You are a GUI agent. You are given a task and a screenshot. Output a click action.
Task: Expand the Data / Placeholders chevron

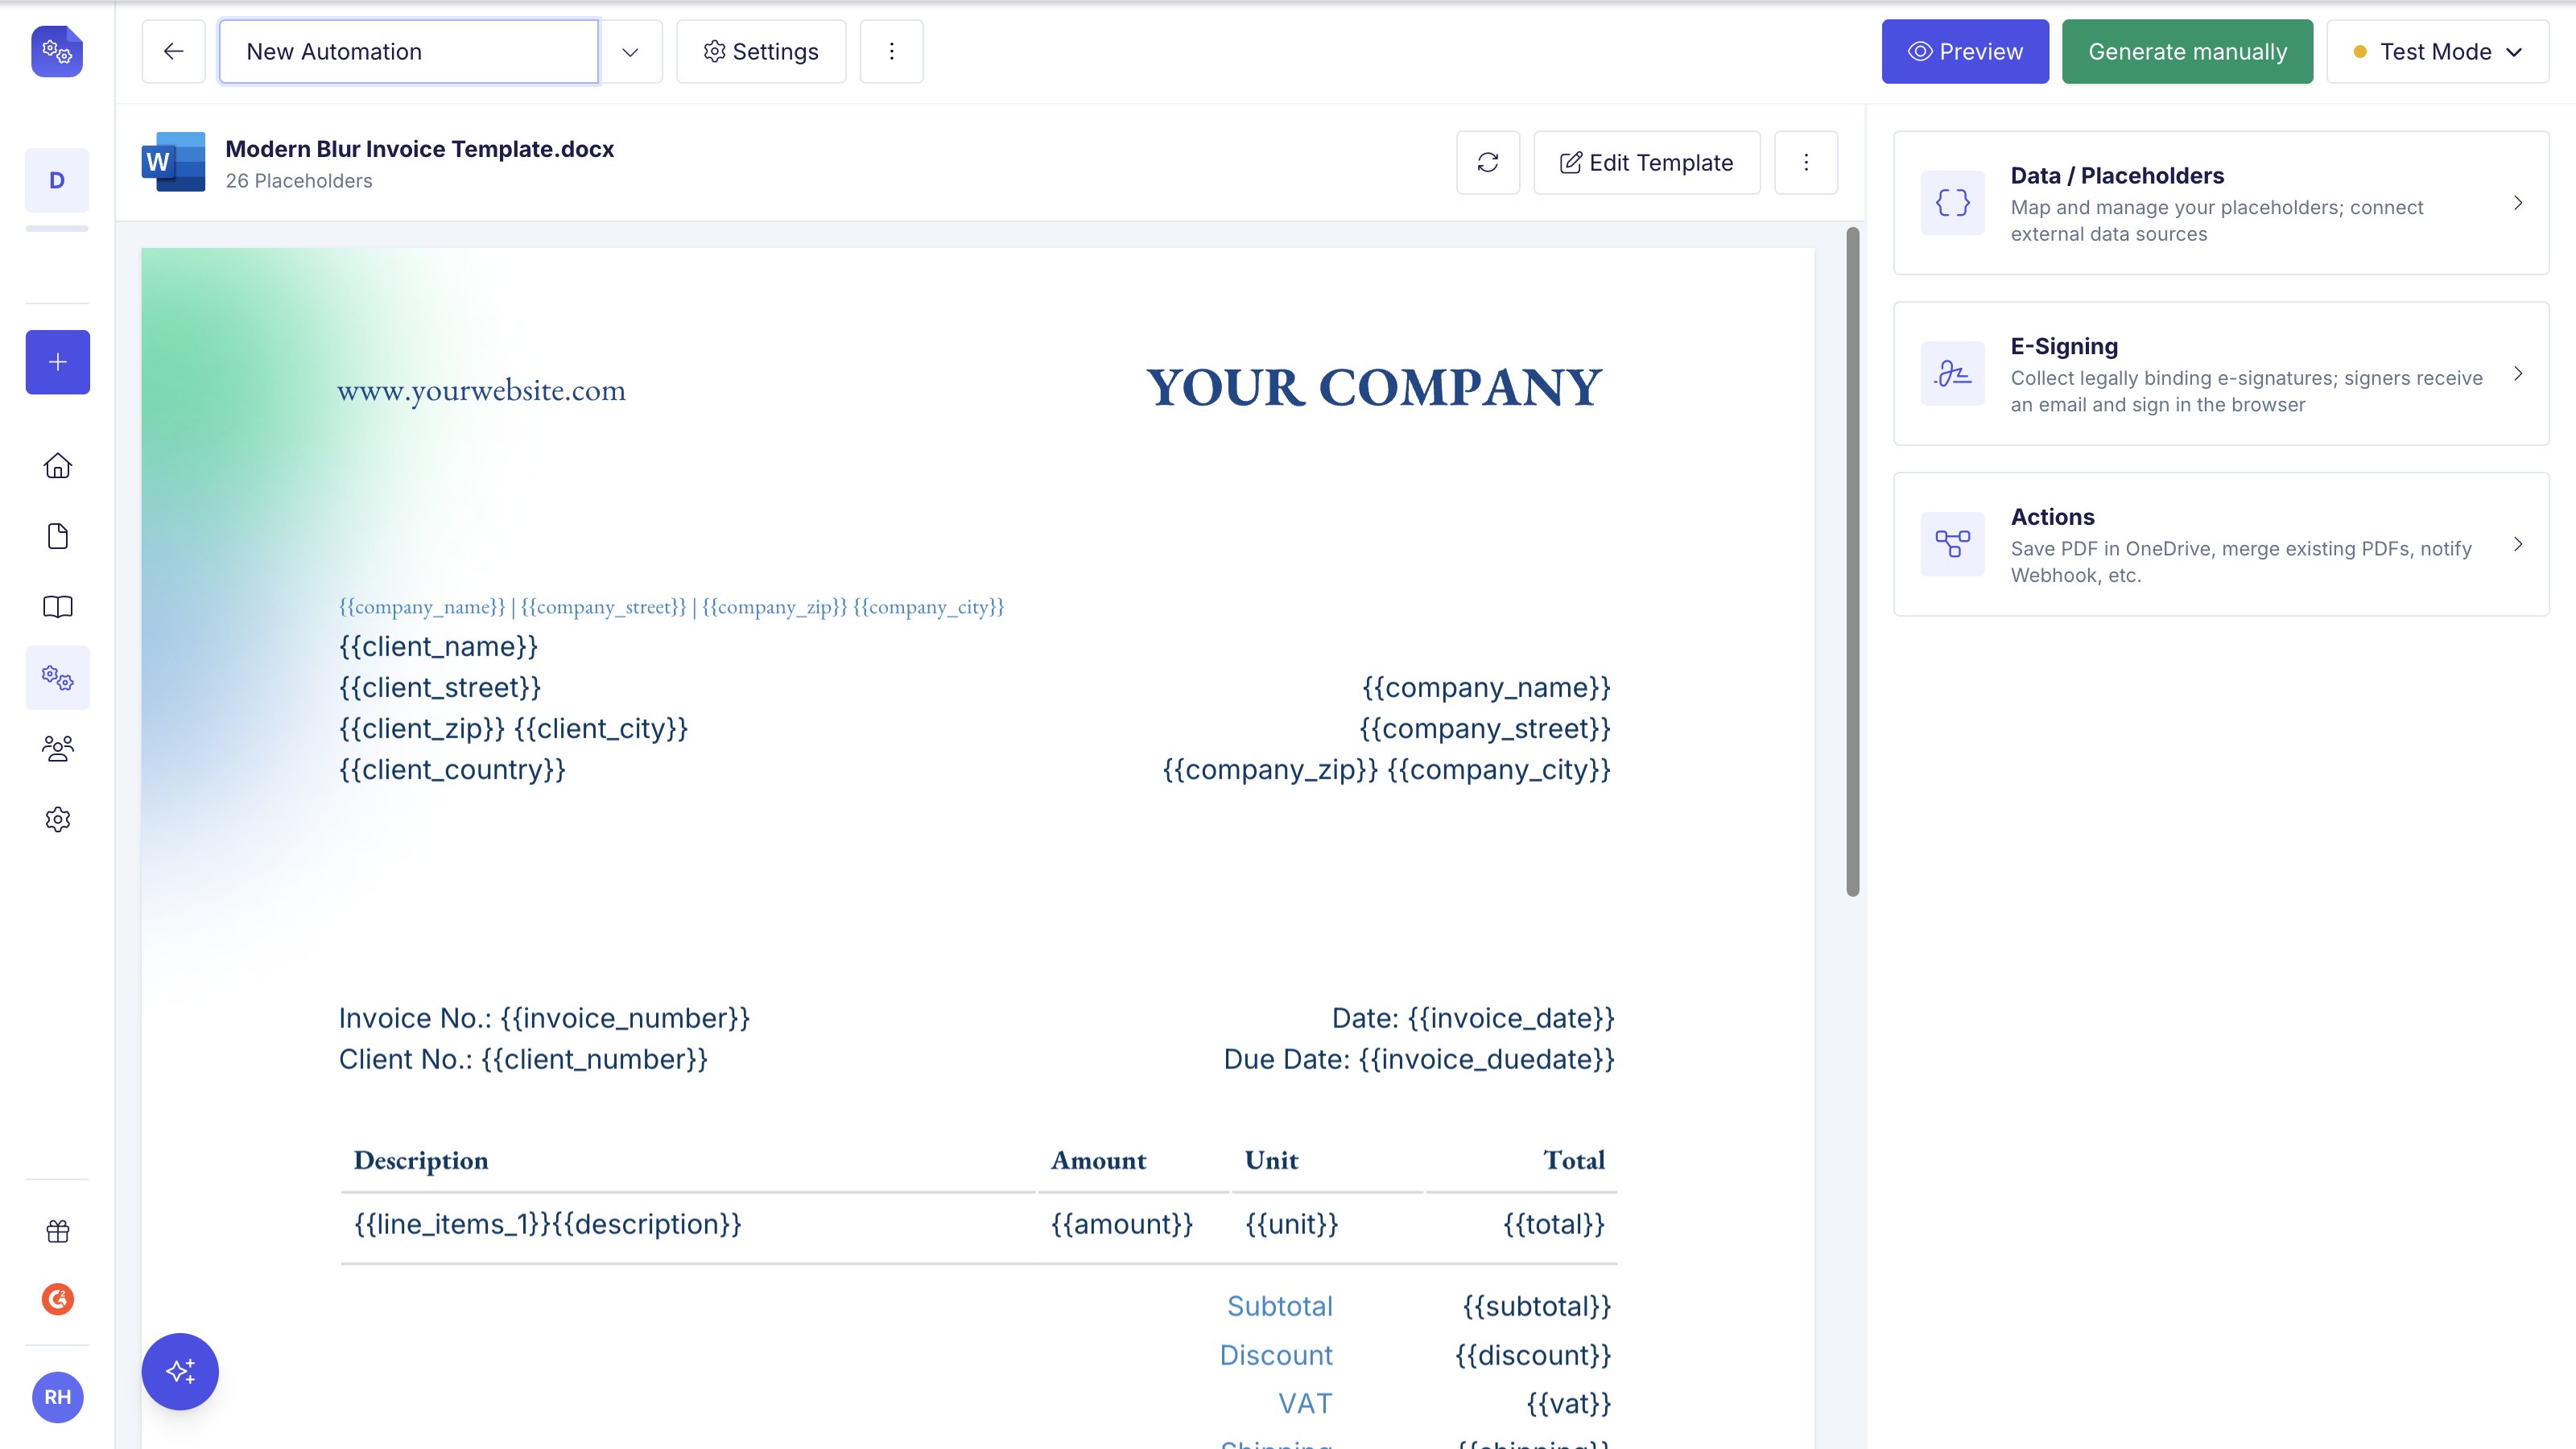point(2518,203)
